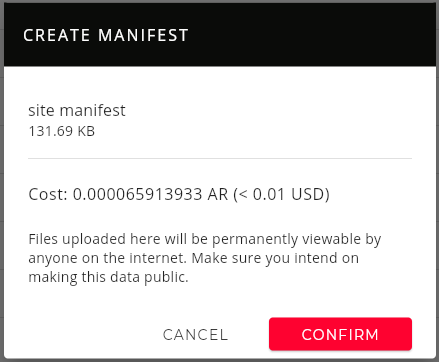Image resolution: width=439 pixels, height=362 pixels.
Task: Cancel the Create Manifest dialog
Action: tap(195, 335)
